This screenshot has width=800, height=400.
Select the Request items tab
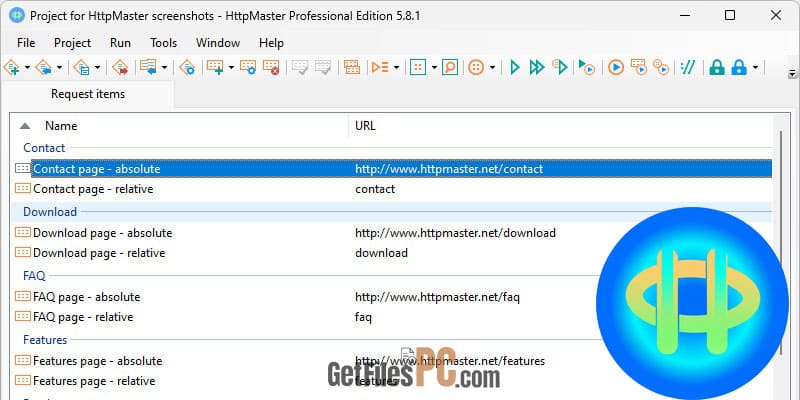(x=88, y=94)
